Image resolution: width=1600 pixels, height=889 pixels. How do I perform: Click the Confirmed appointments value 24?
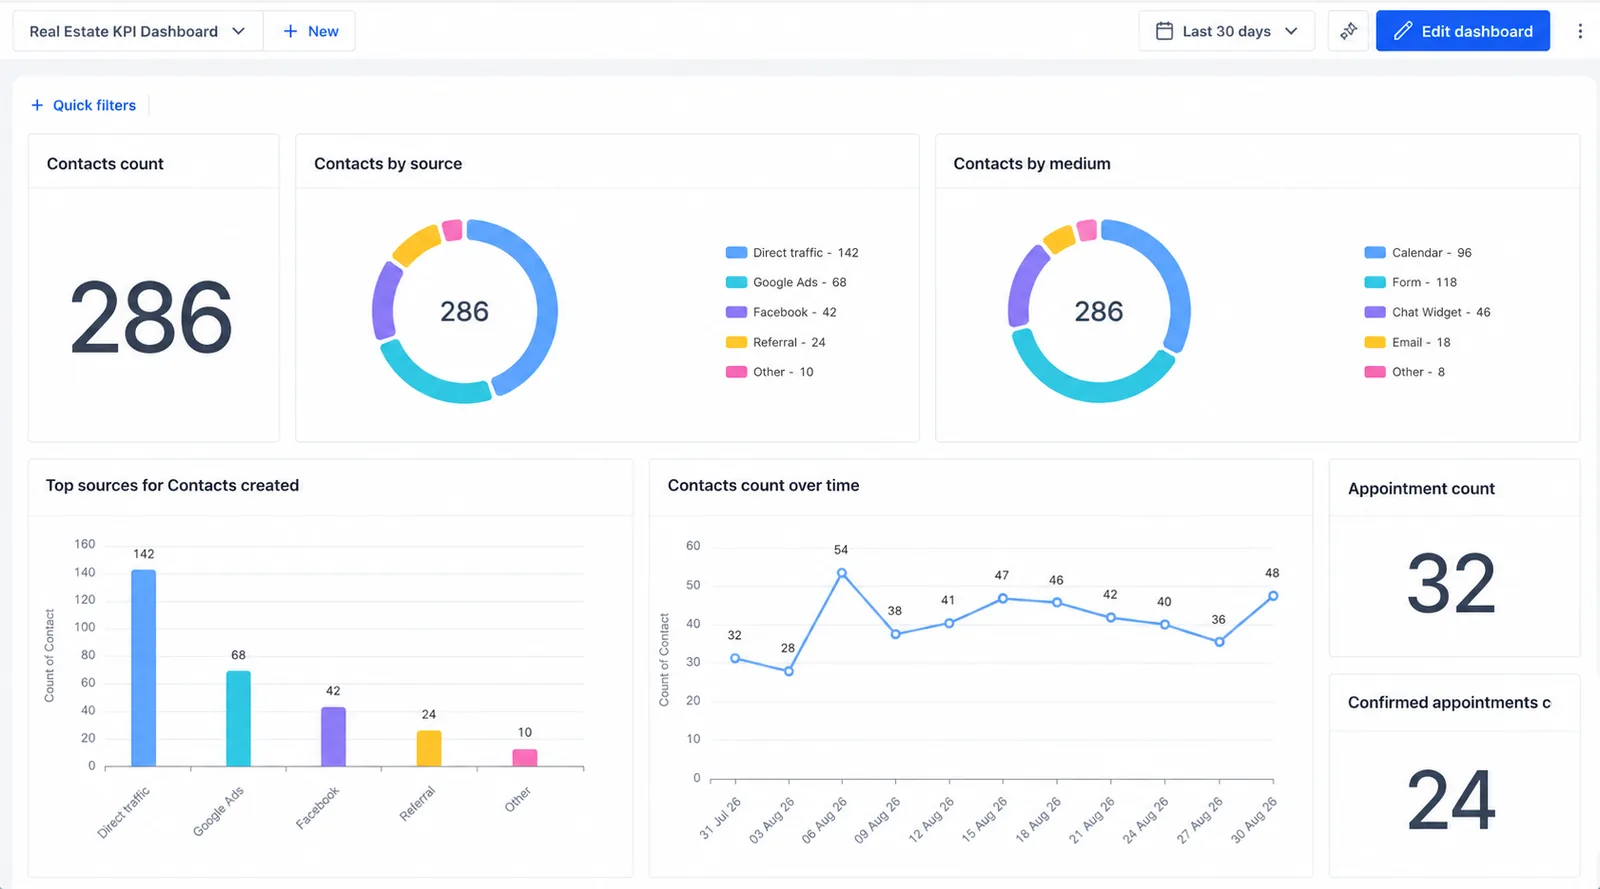pos(1451,800)
